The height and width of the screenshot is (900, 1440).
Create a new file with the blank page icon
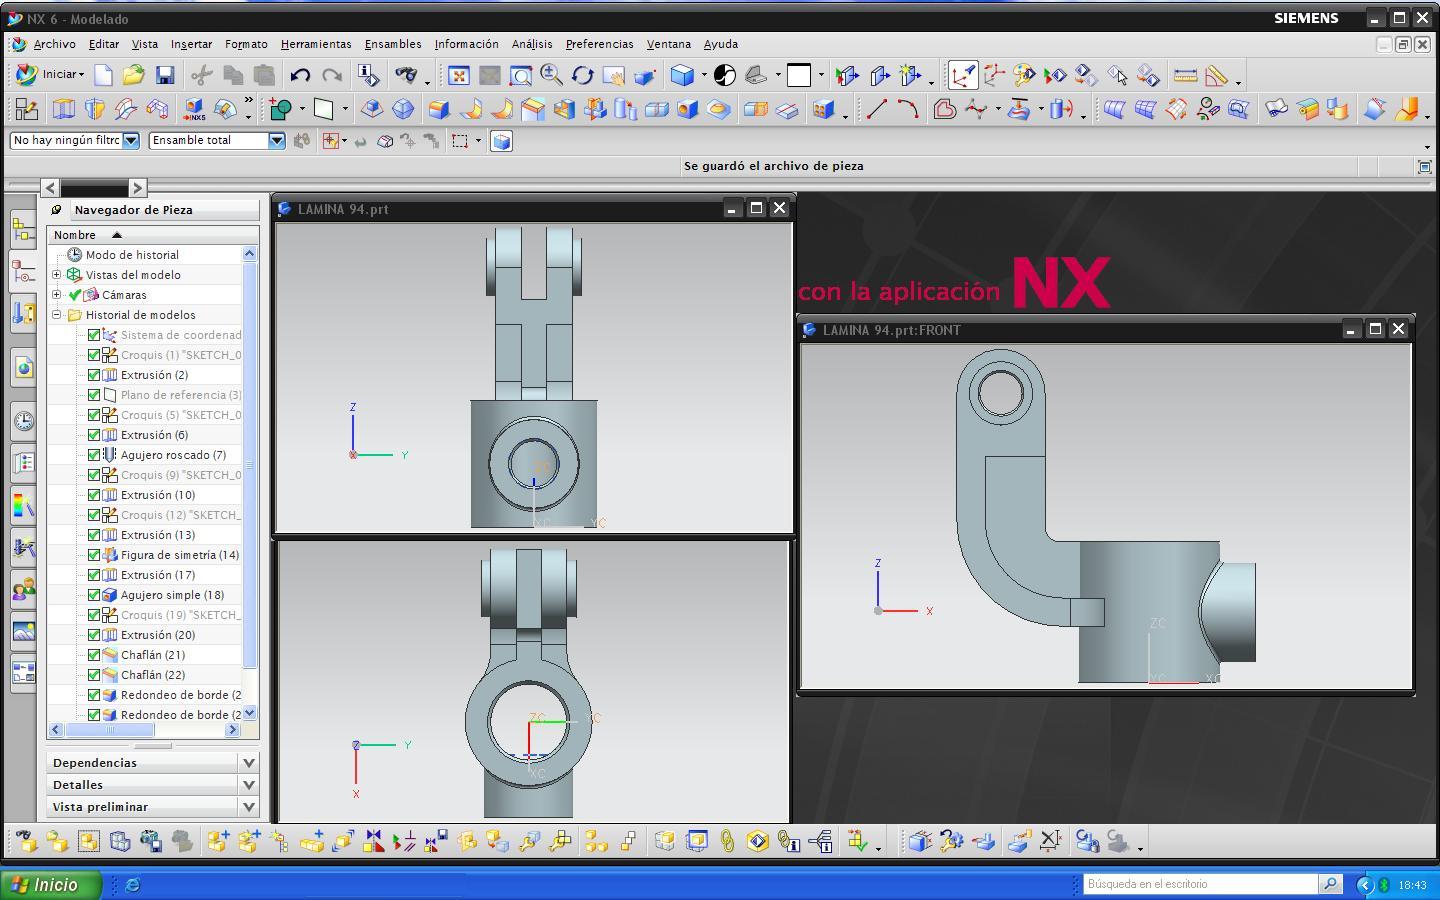click(104, 75)
